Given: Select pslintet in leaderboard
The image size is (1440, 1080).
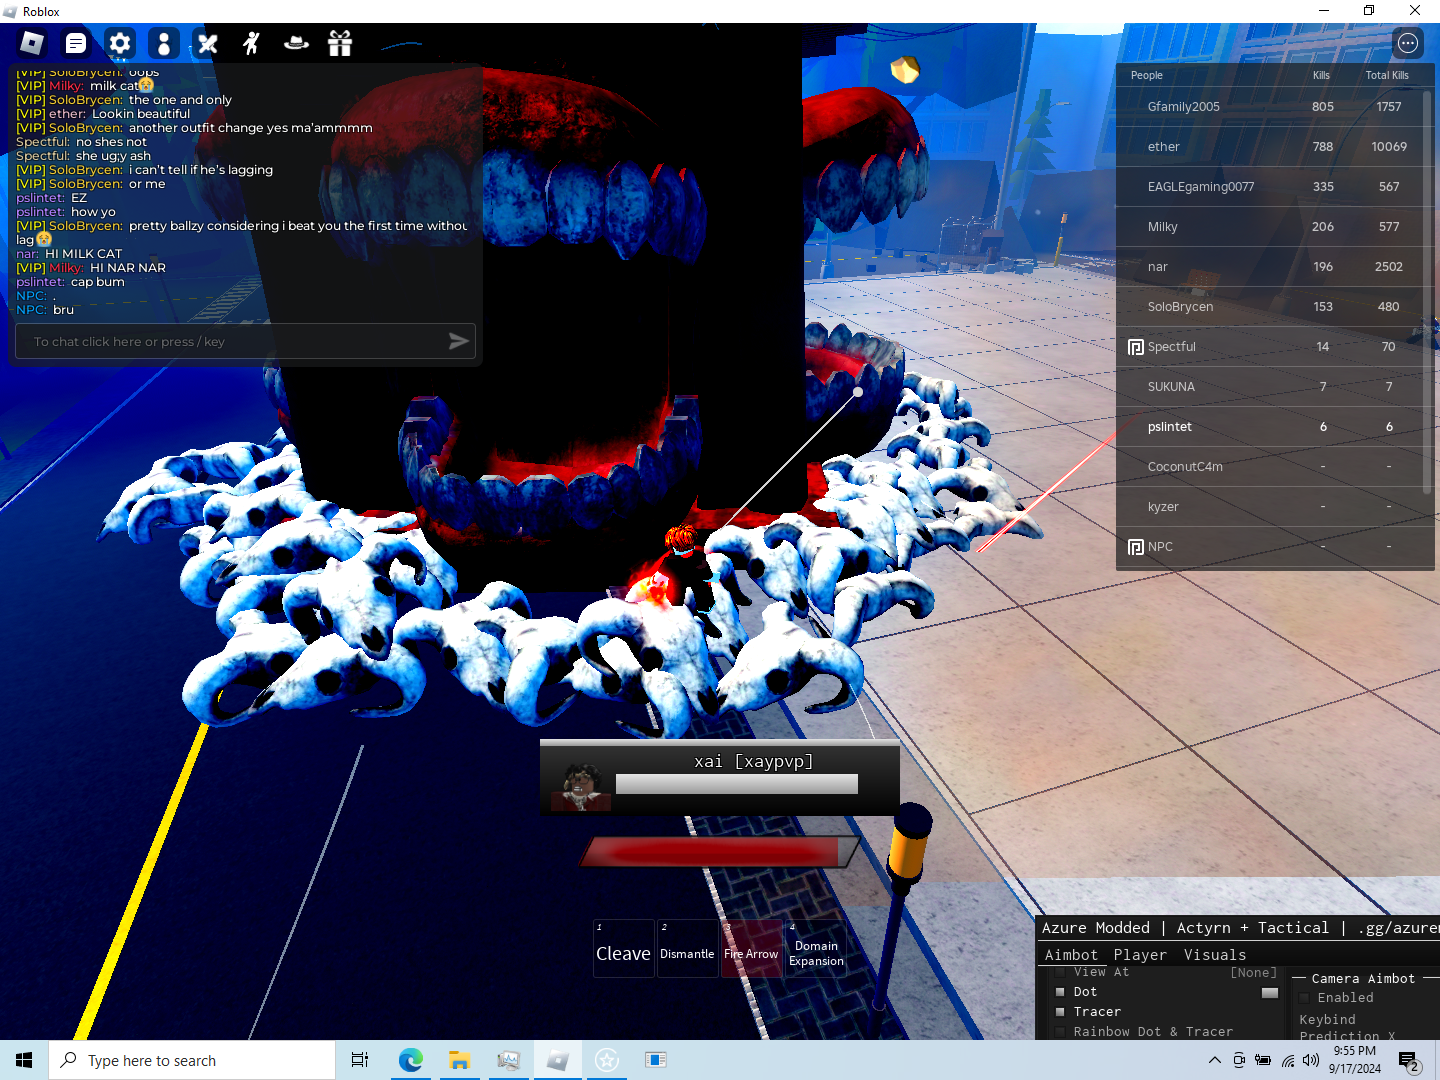Looking at the screenshot, I should [x=1275, y=427].
